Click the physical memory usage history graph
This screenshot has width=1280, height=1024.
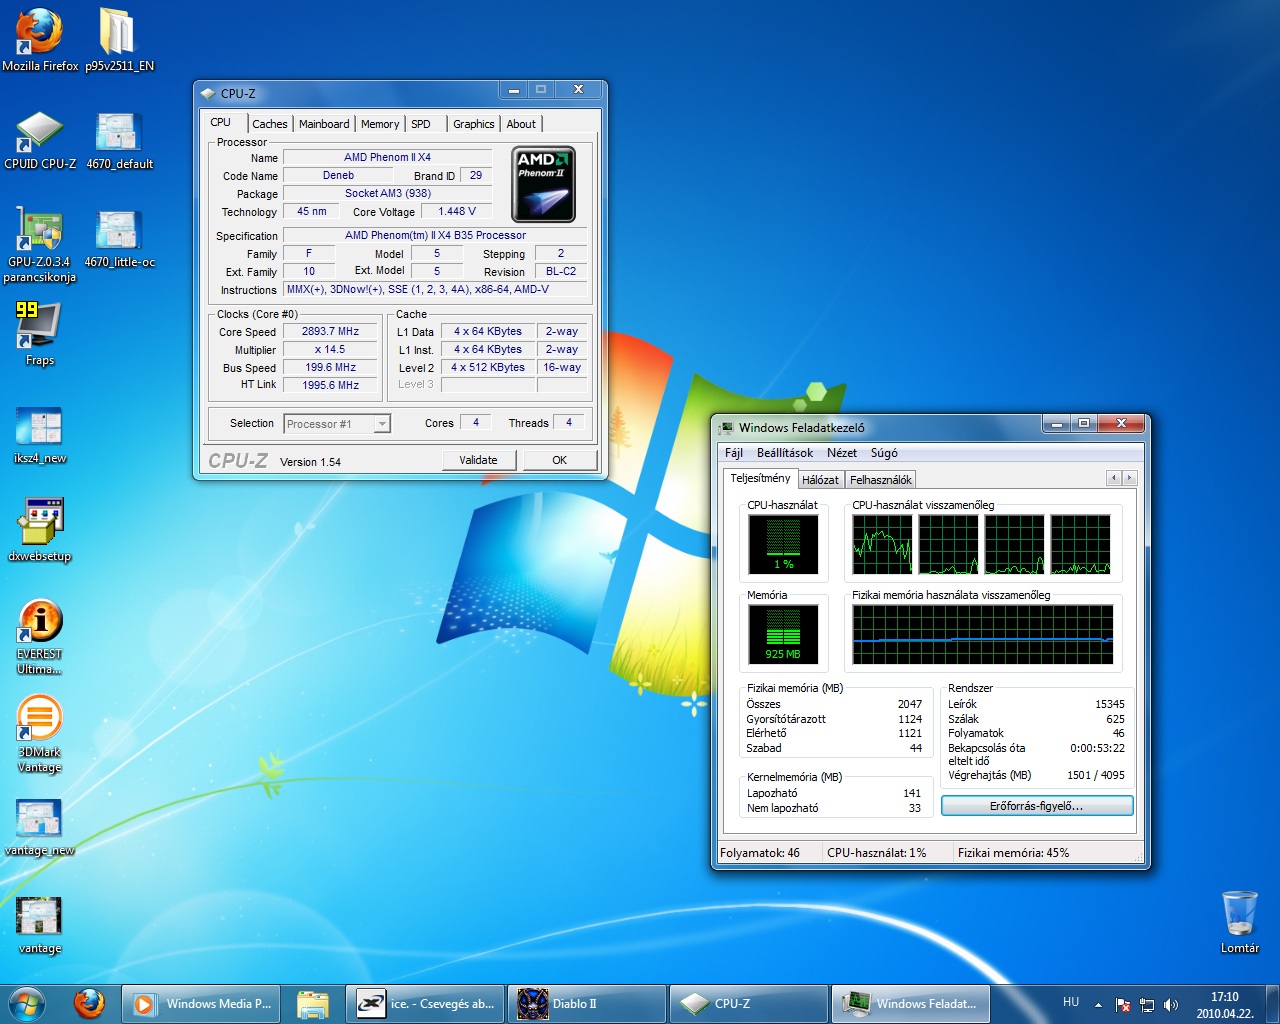click(x=983, y=634)
